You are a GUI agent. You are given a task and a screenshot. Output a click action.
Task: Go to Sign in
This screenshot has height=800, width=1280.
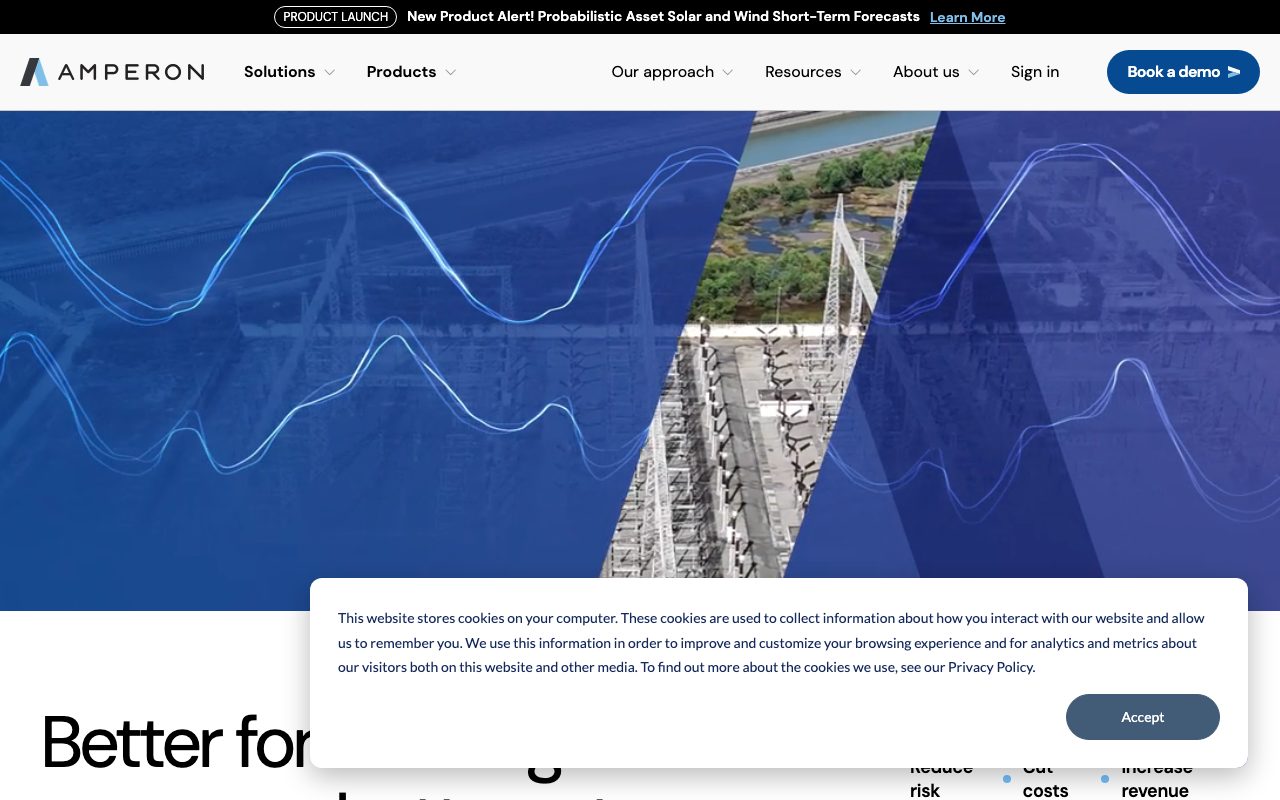click(x=1035, y=72)
